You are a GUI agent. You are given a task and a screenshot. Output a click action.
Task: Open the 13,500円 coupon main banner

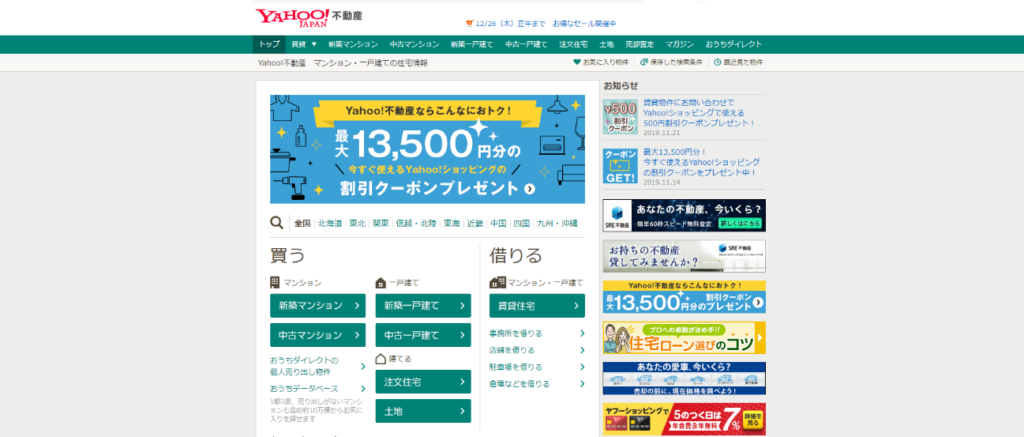click(x=428, y=150)
